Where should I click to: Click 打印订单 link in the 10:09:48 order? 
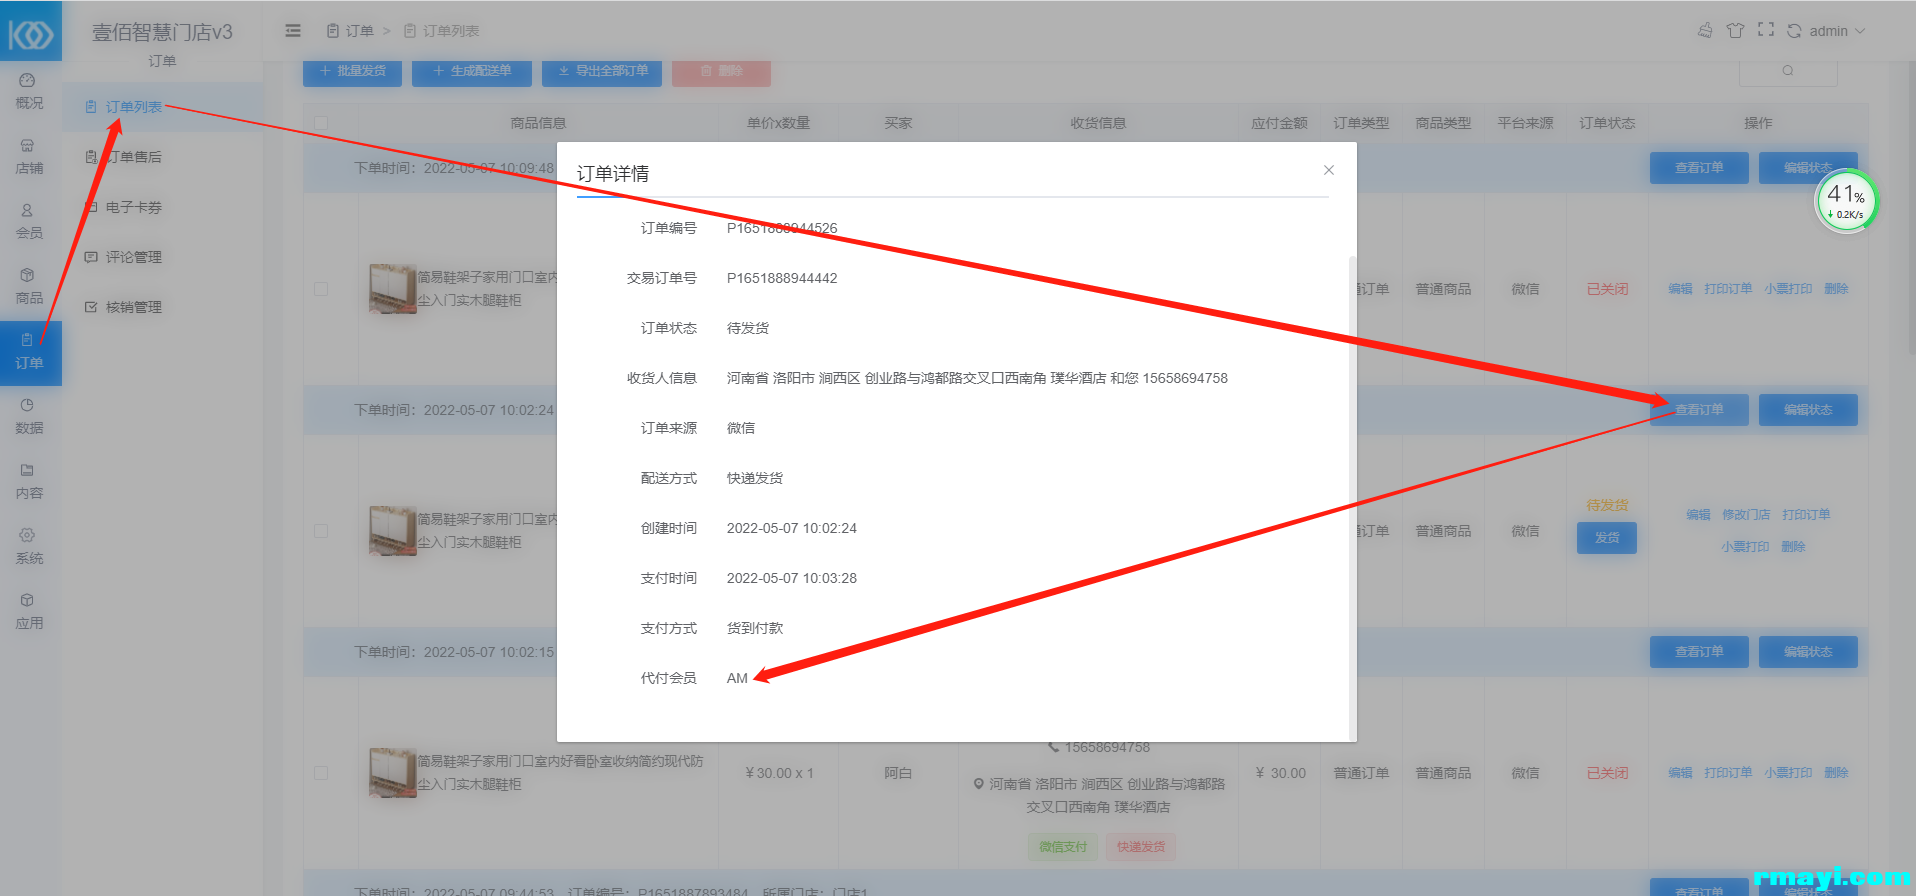coord(1728,289)
